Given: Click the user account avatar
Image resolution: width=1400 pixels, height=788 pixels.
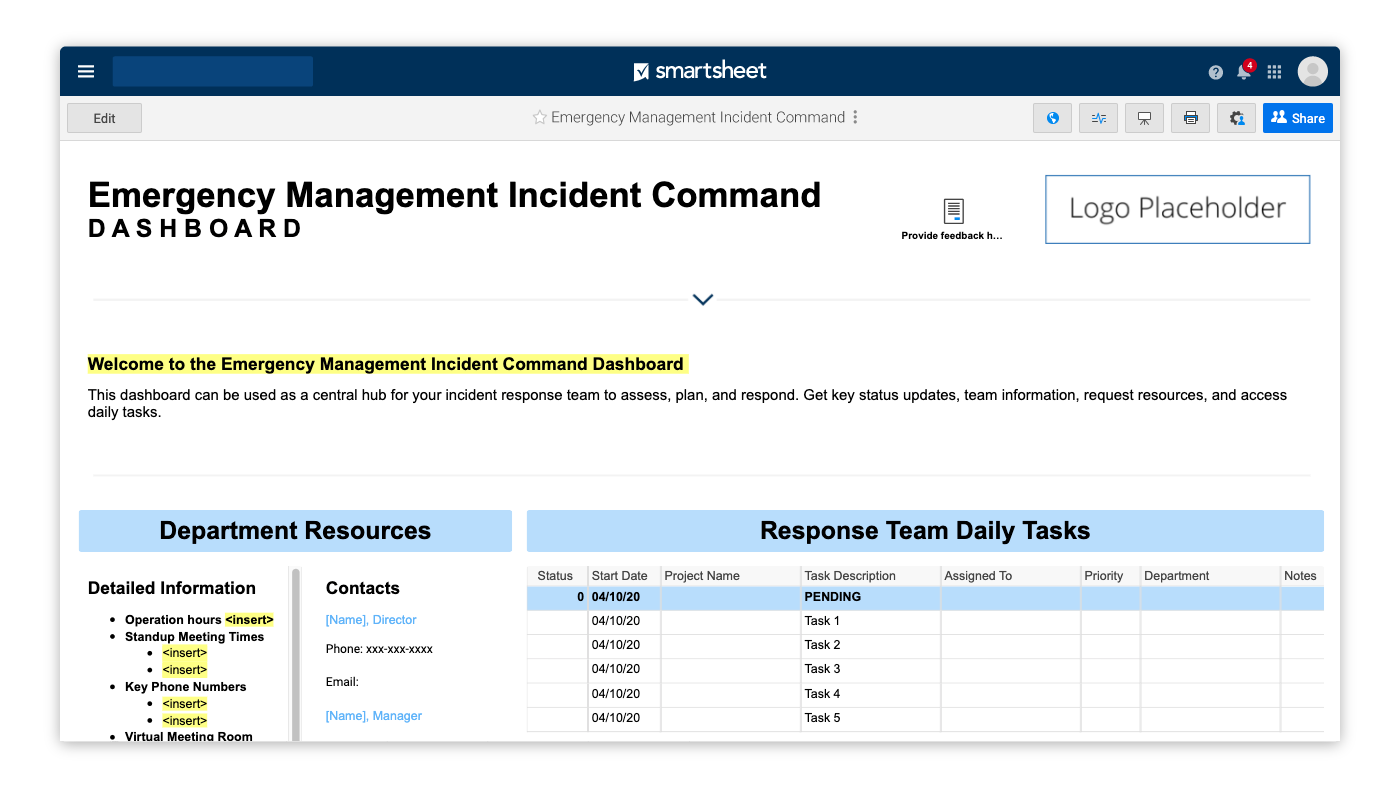Looking at the screenshot, I should tap(1312, 72).
